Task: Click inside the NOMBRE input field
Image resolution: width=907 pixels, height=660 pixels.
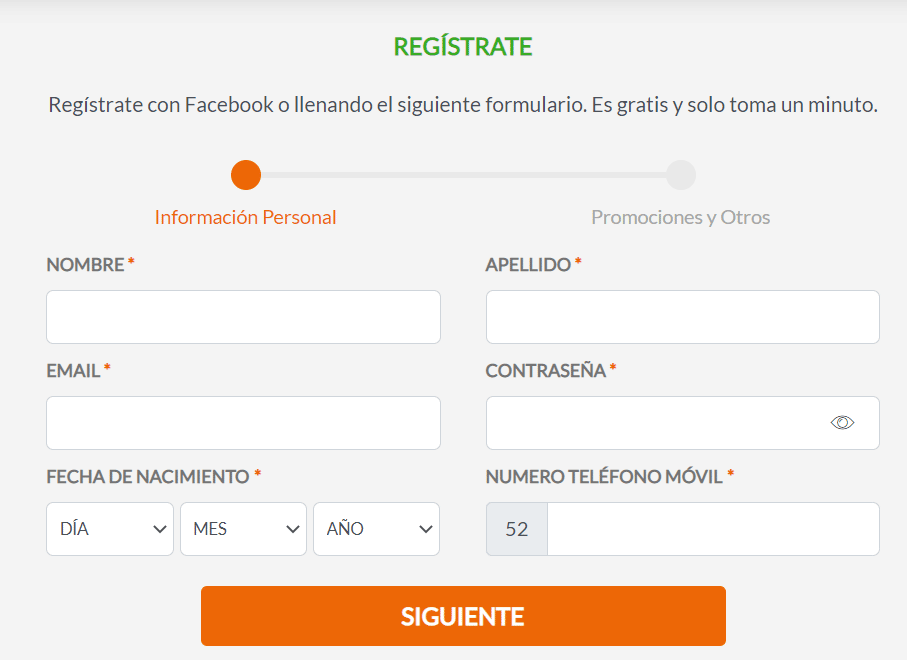Action: point(243,316)
